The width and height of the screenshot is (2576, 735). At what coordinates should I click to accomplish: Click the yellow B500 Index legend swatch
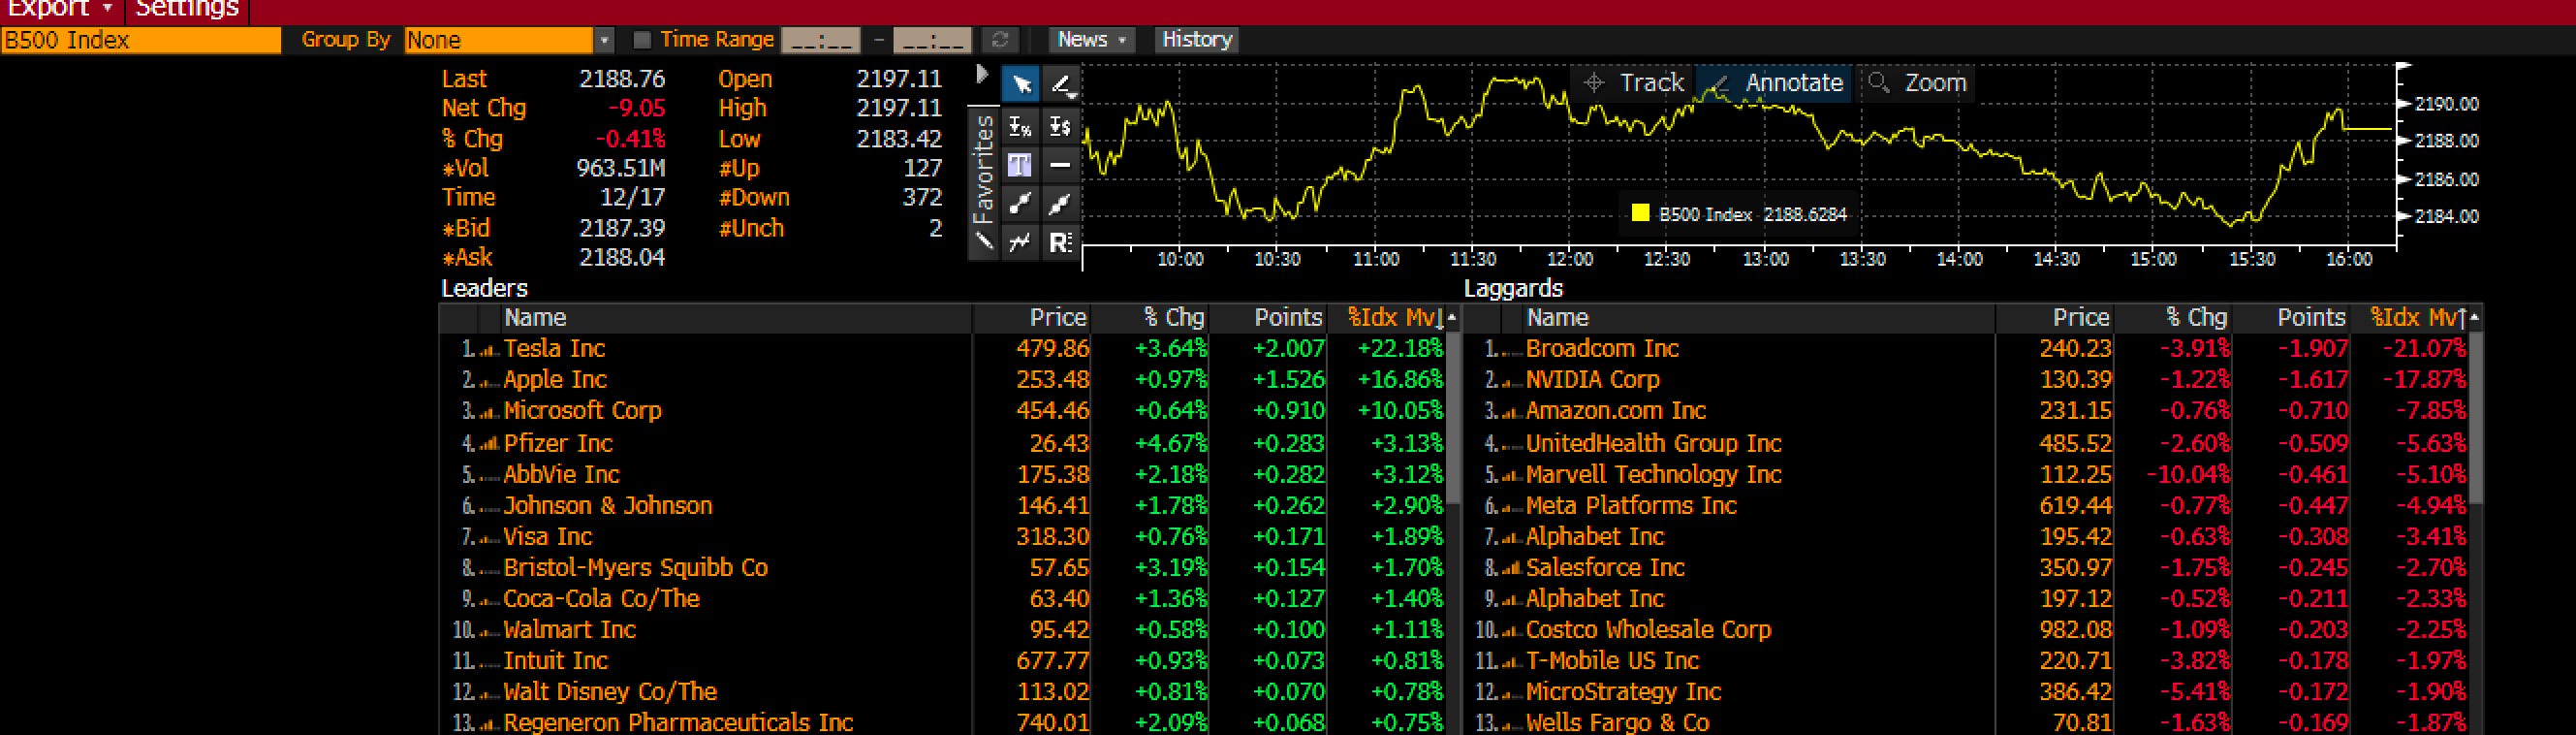pyautogui.click(x=1640, y=213)
